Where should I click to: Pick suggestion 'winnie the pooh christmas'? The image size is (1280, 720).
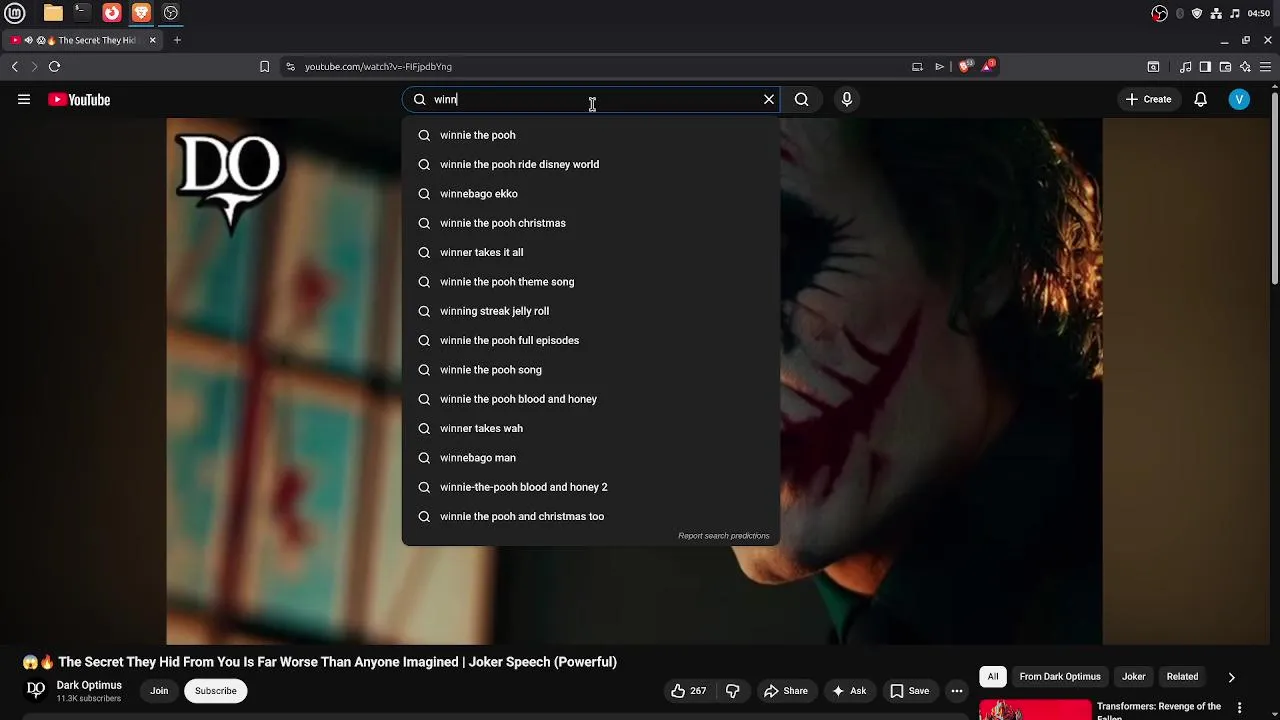tap(590, 223)
